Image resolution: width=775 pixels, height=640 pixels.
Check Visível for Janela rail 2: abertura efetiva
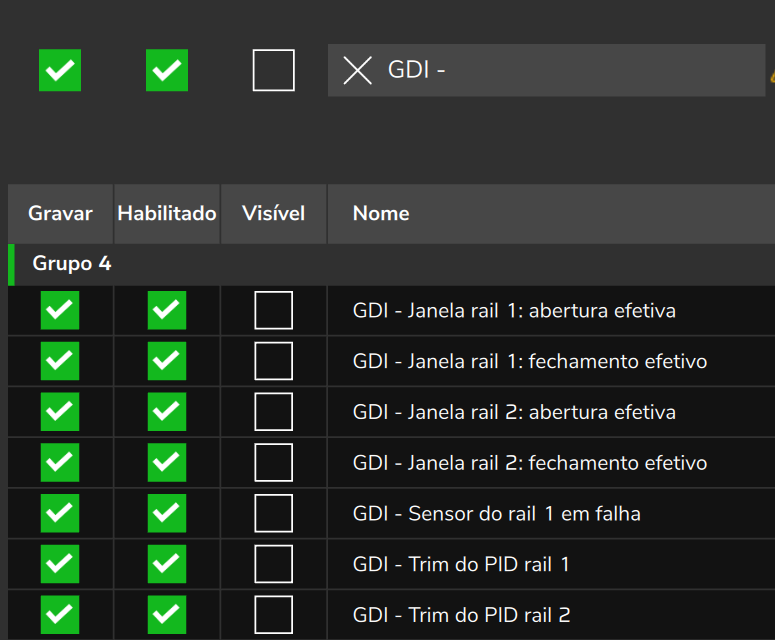tap(274, 412)
